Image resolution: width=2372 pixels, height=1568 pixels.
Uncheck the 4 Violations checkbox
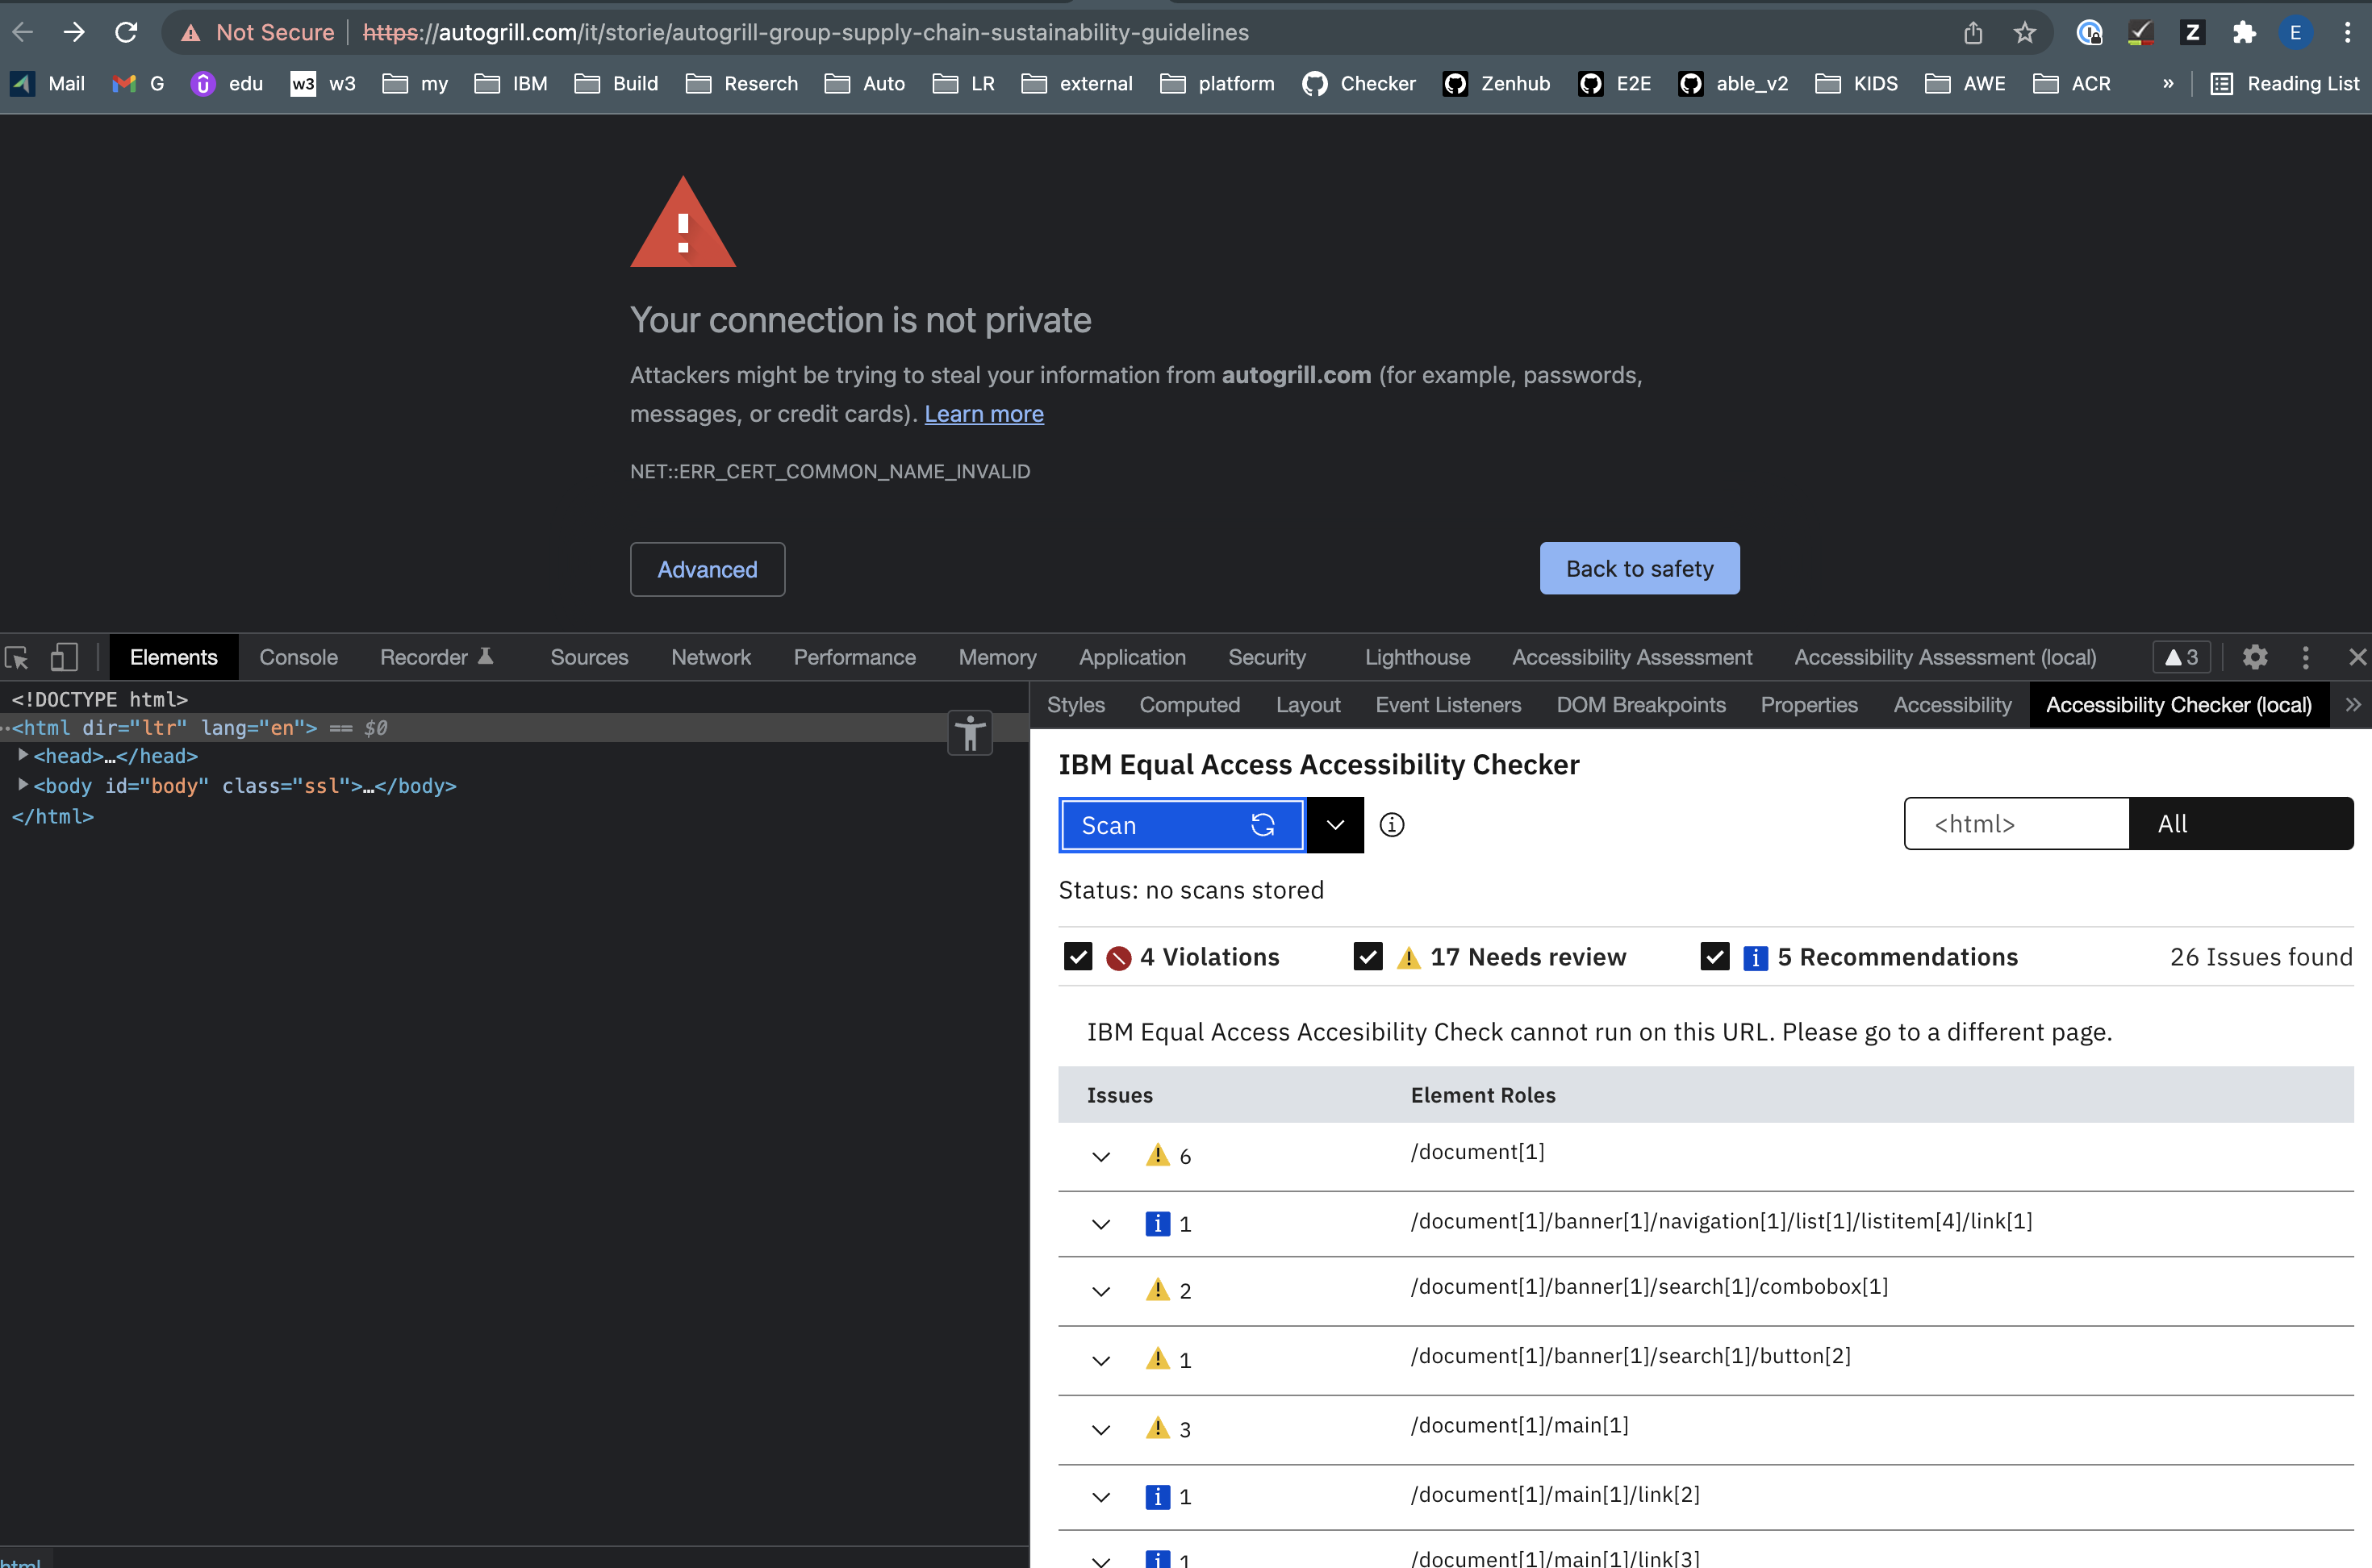[1077, 956]
